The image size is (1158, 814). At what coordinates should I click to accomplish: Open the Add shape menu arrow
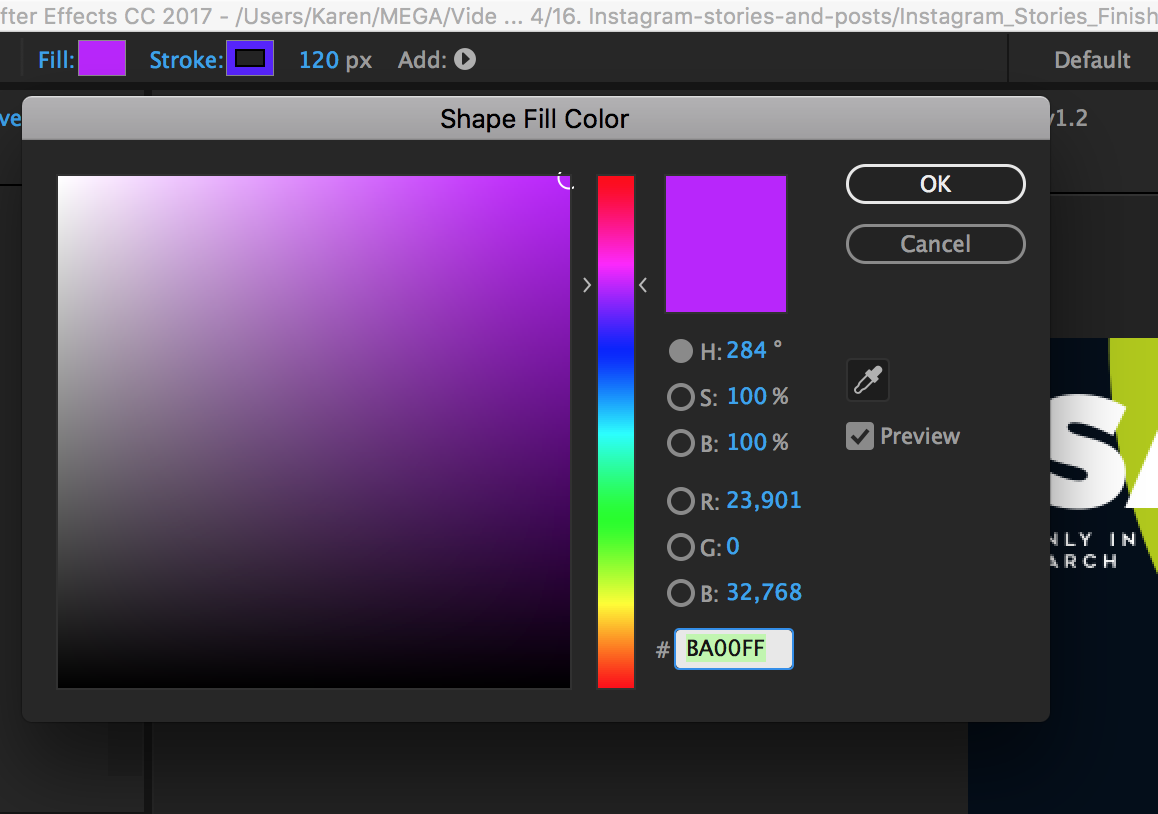tap(464, 60)
